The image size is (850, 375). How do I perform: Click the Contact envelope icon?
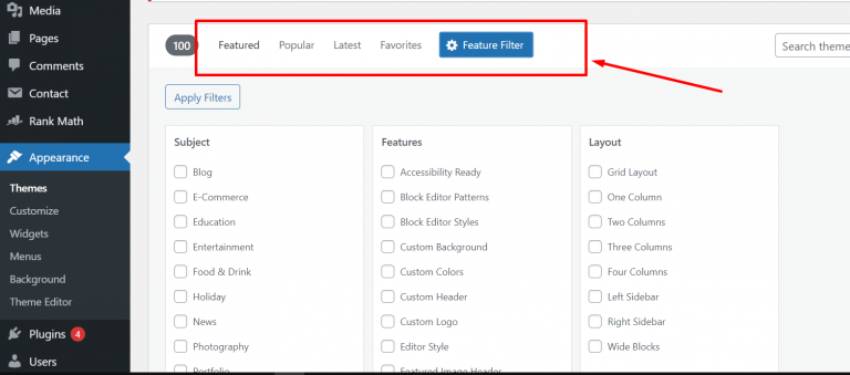[x=15, y=93]
